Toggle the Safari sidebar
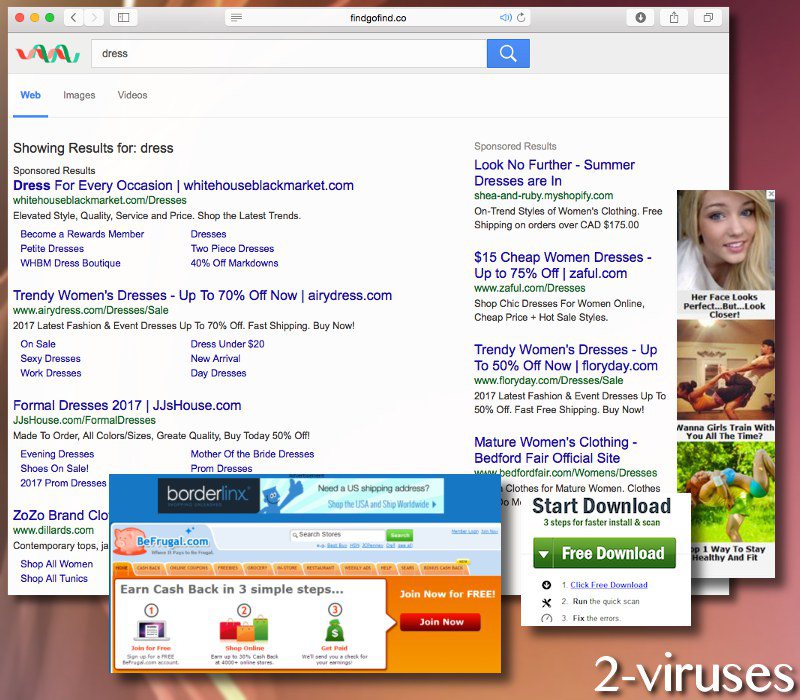Viewport: 800px width, 700px height. point(122,17)
